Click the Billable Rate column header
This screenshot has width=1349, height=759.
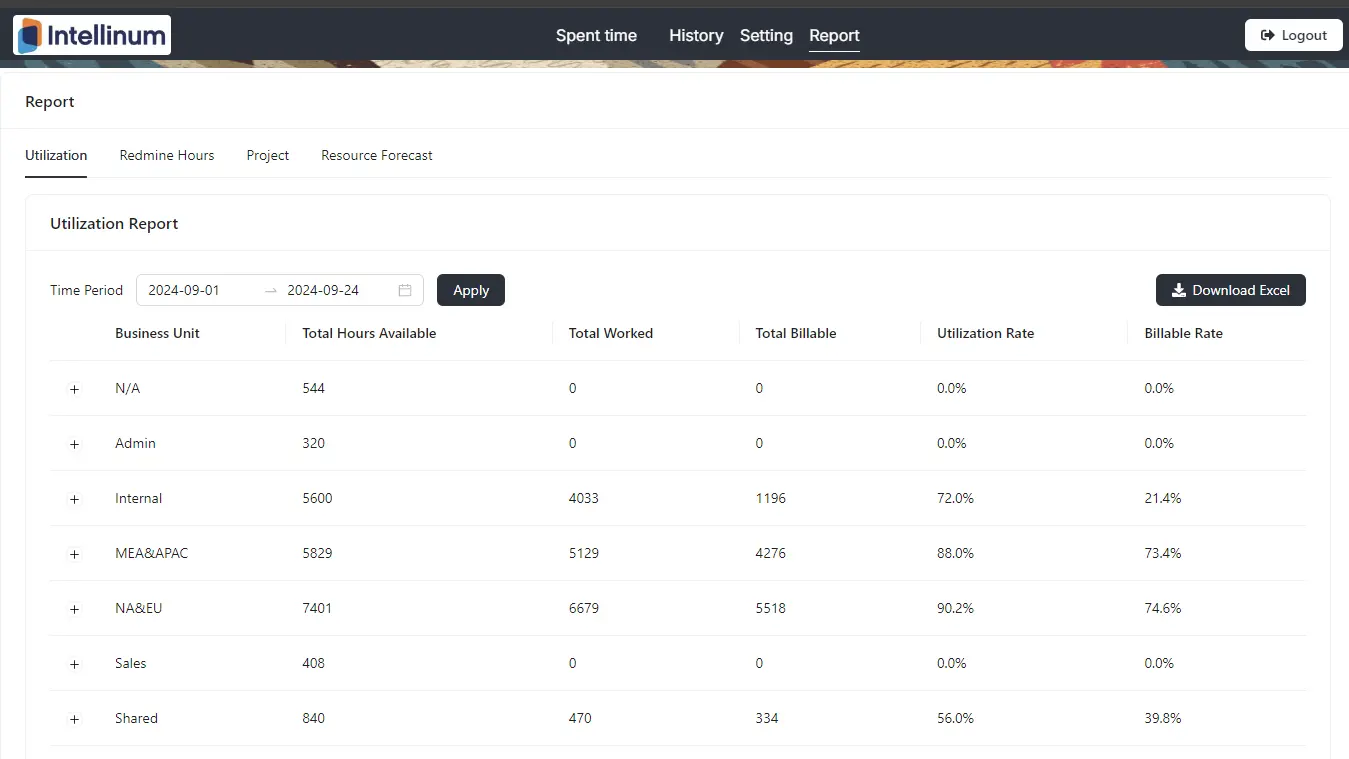click(x=1183, y=333)
